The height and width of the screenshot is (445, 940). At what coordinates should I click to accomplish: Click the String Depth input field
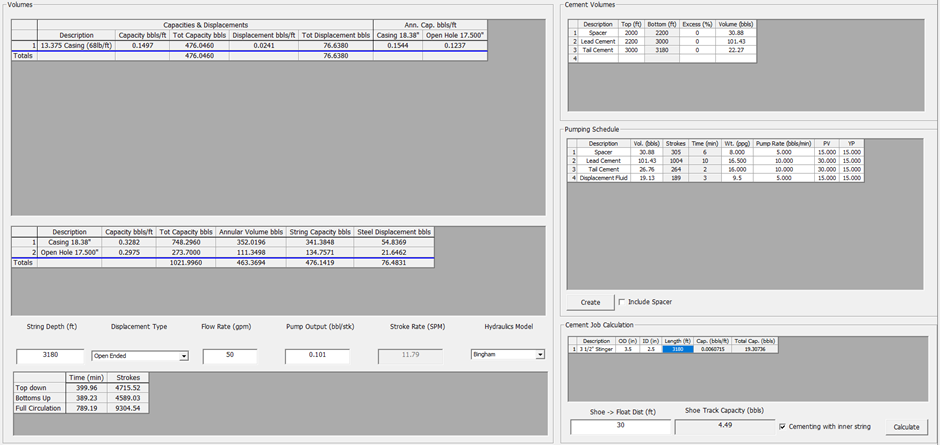pos(50,355)
